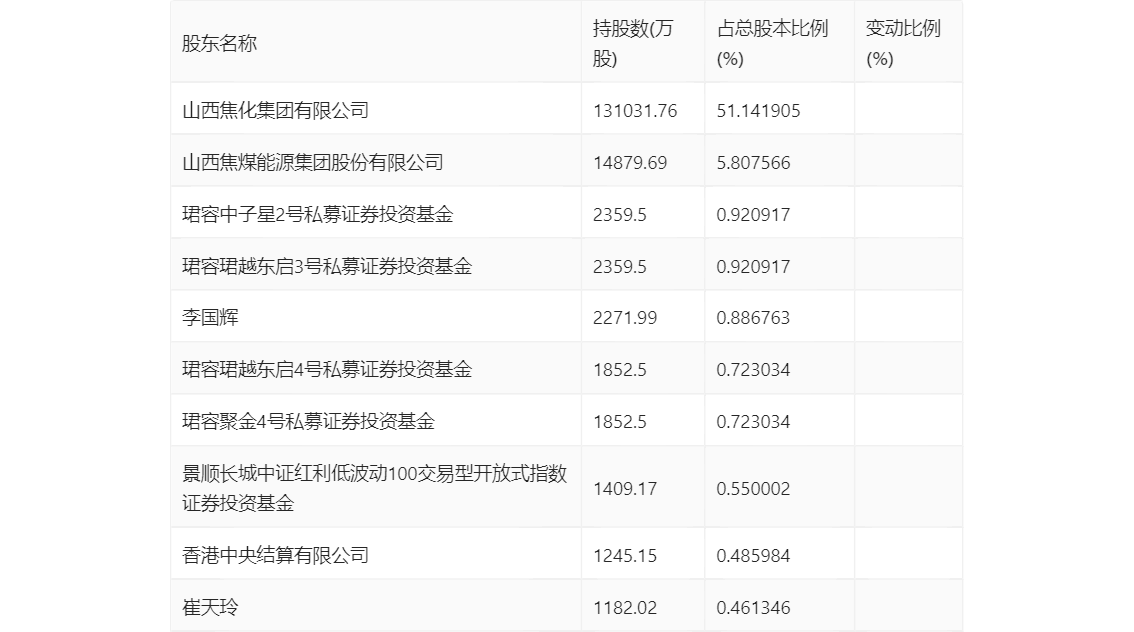Click 2359.5 in the 珺容中子星2号 row
The width and height of the screenshot is (1134, 632).
click(x=620, y=215)
